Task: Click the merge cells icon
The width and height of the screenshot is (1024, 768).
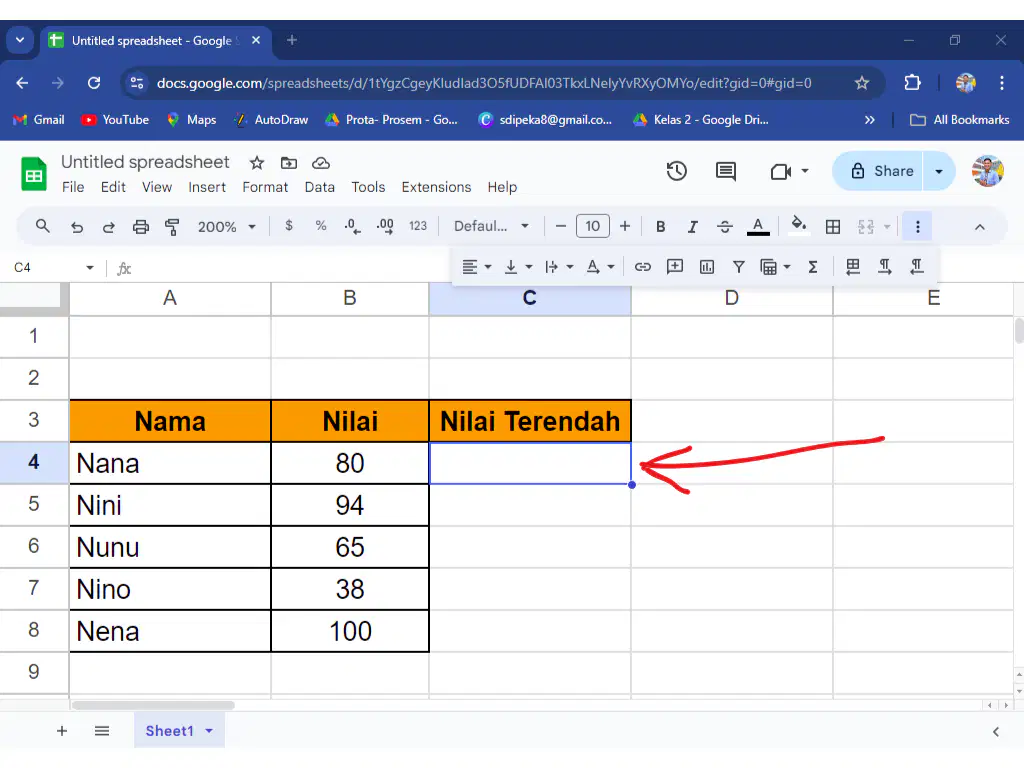Action: (x=866, y=227)
